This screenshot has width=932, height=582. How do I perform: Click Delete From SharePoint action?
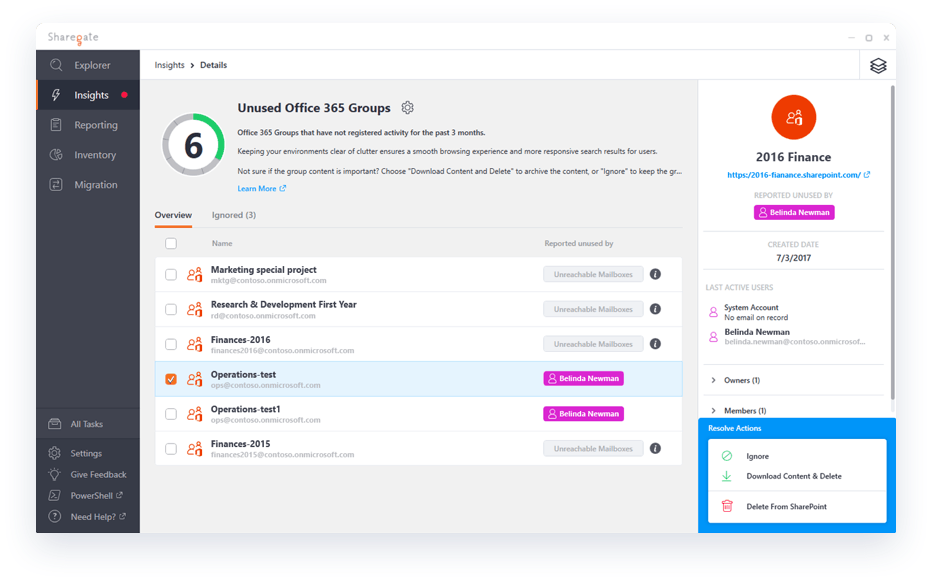tap(786, 507)
